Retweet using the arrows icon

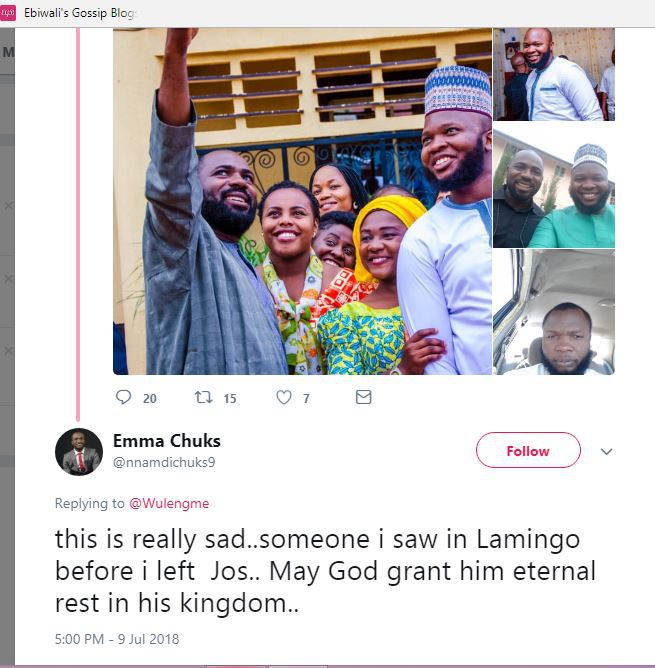pos(204,397)
